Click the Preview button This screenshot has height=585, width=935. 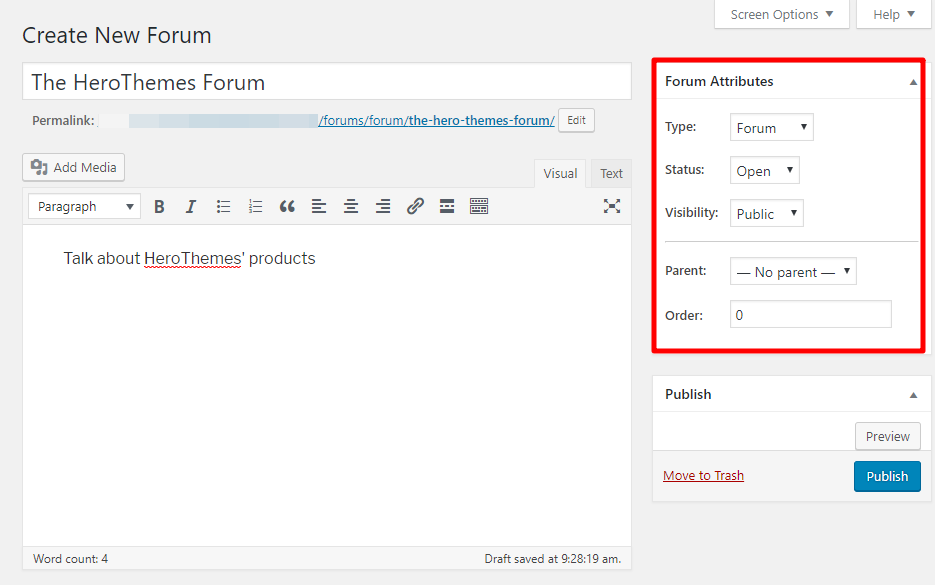(x=888, y=437)
